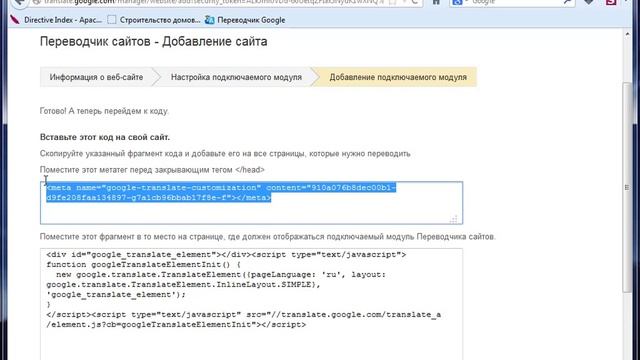
Task: Click the code line function googleTranslateElementInit()
Action: click(x=143, y=264)
